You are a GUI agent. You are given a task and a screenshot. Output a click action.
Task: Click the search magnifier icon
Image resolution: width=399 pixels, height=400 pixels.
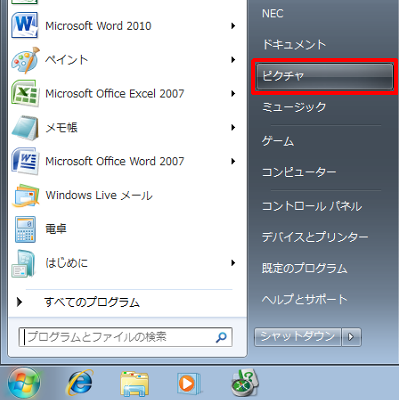click(221, 337)
